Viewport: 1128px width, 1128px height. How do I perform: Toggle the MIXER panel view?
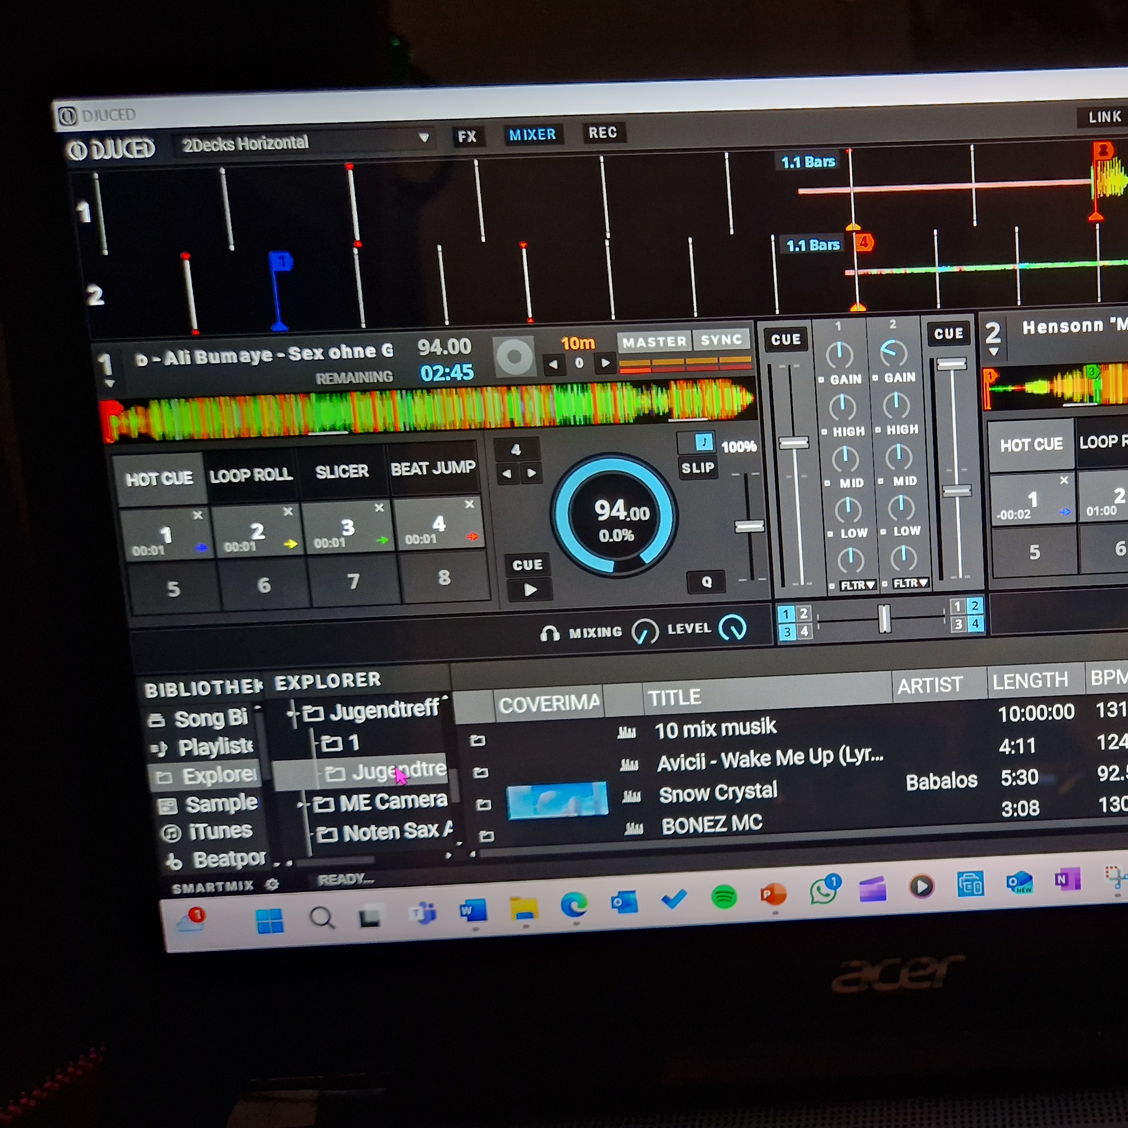click(x=532, y=135)
